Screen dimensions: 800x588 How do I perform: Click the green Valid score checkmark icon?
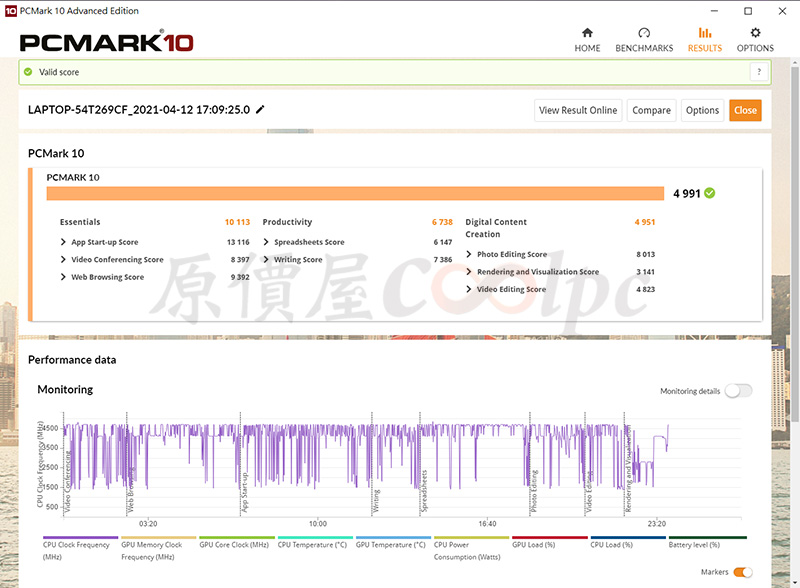(x=28, y=72)
